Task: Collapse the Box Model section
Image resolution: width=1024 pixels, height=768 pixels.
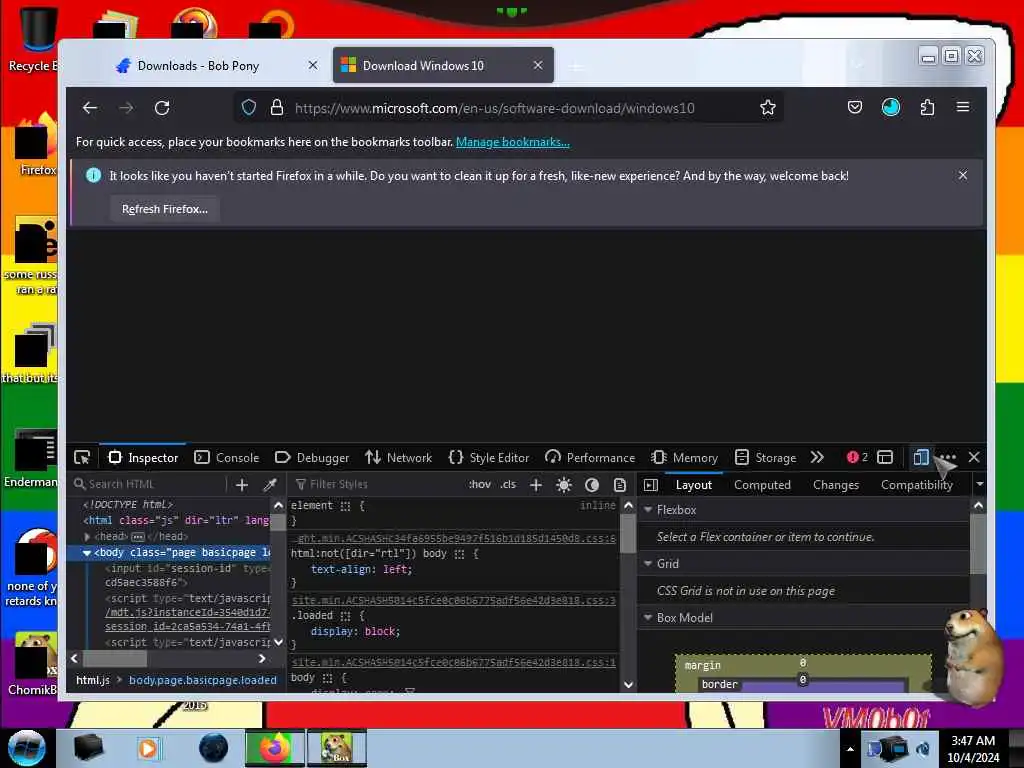Action: point(648,617)
